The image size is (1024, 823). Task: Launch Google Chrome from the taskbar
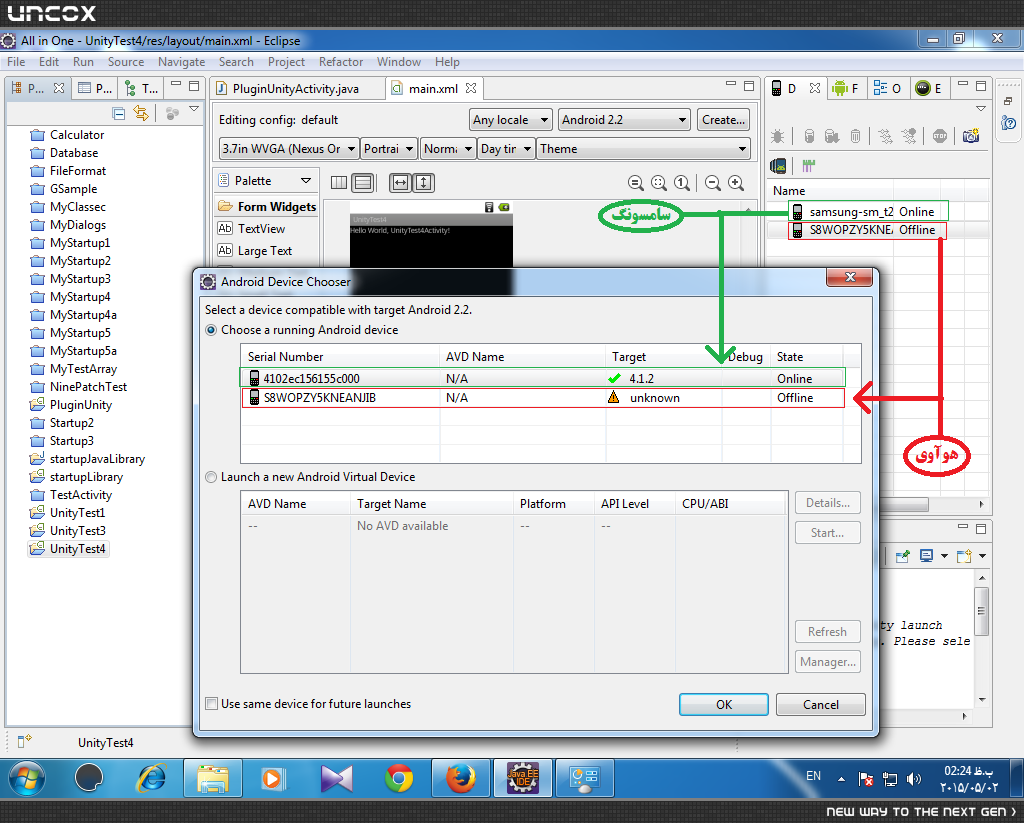[399, 779]
